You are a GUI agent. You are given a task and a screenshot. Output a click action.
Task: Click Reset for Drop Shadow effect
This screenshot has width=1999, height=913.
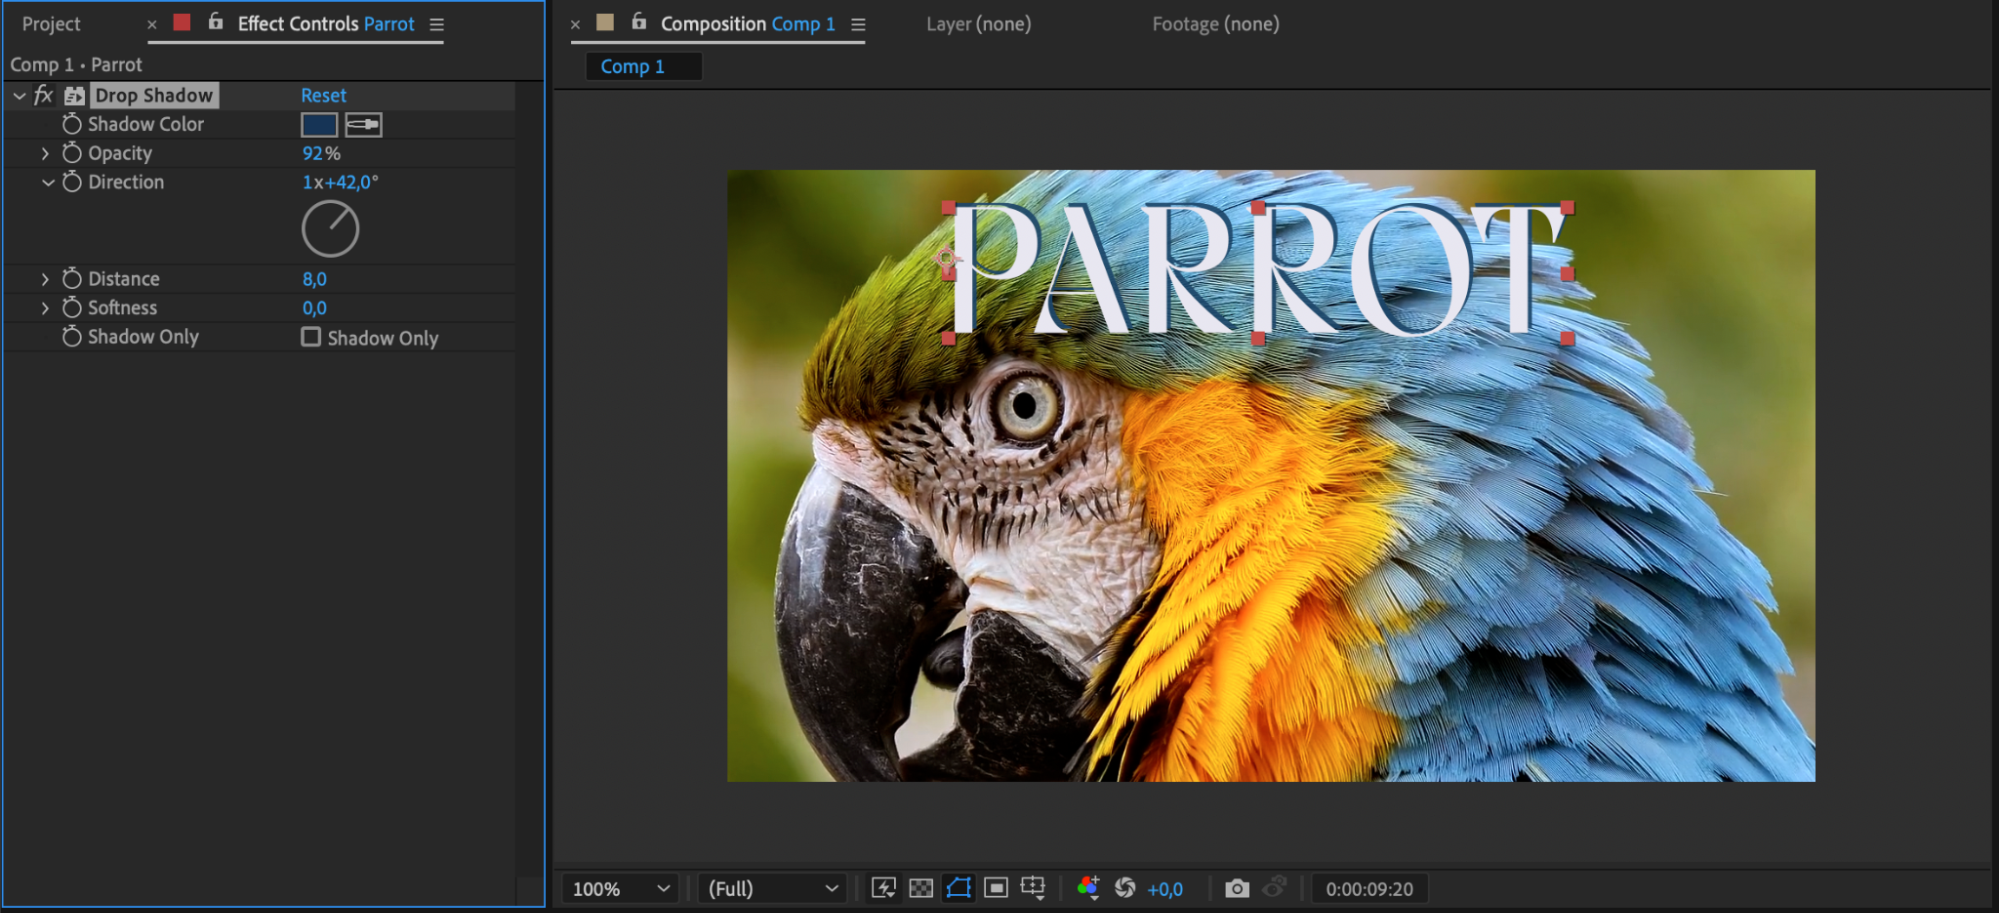tap(323, 95)
